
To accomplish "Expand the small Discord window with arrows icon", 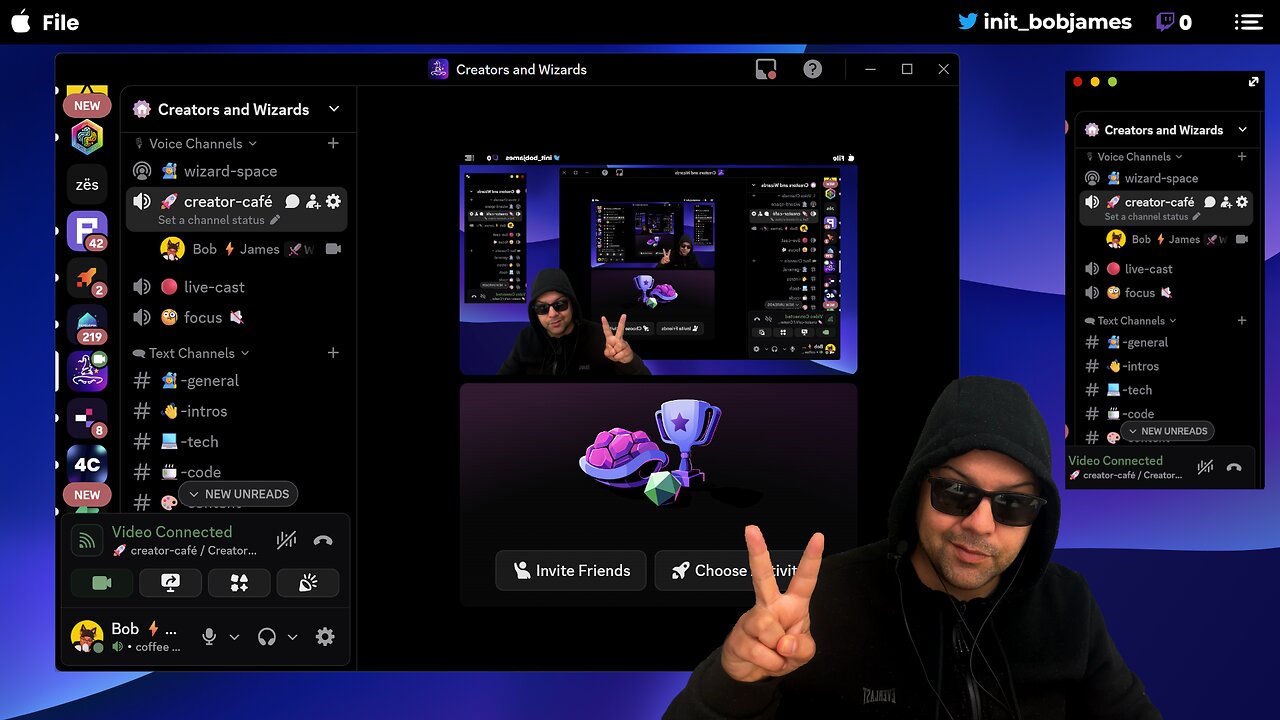I will pyautogui.click(x=1254, y=82).
